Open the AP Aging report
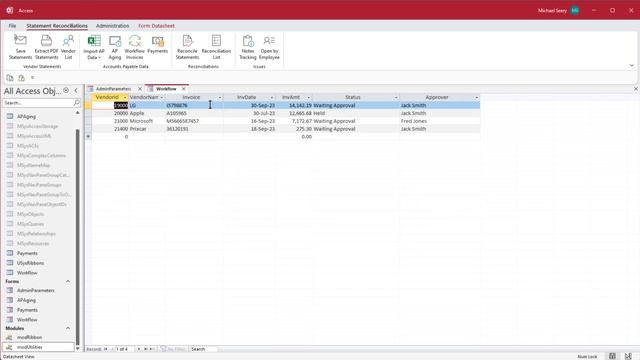This screenshot has height=360, width=640. 115,47
